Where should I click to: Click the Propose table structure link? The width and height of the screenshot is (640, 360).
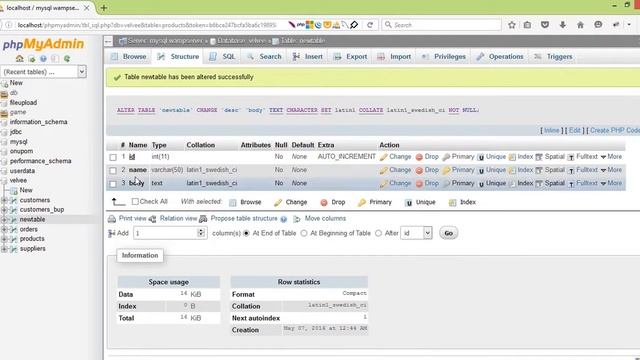pyautogui.click(x=244, y=218)
